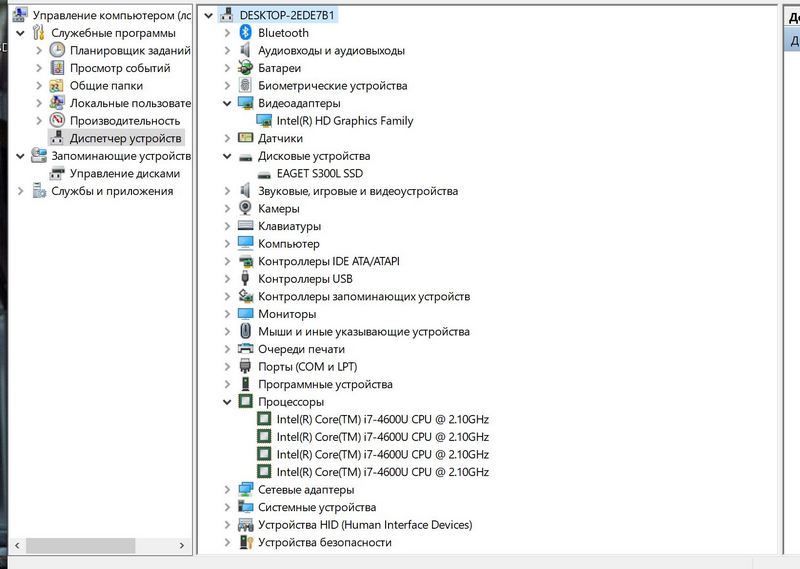
Task: Collapse the Процессоры category
Action: point(228,402)
